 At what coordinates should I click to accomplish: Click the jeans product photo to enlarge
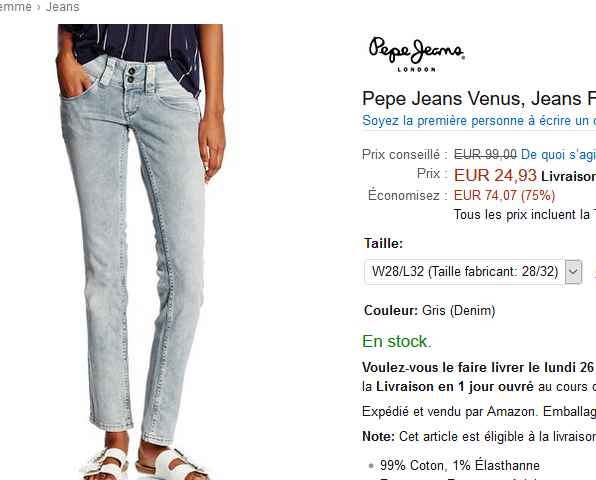click(141, 252)
